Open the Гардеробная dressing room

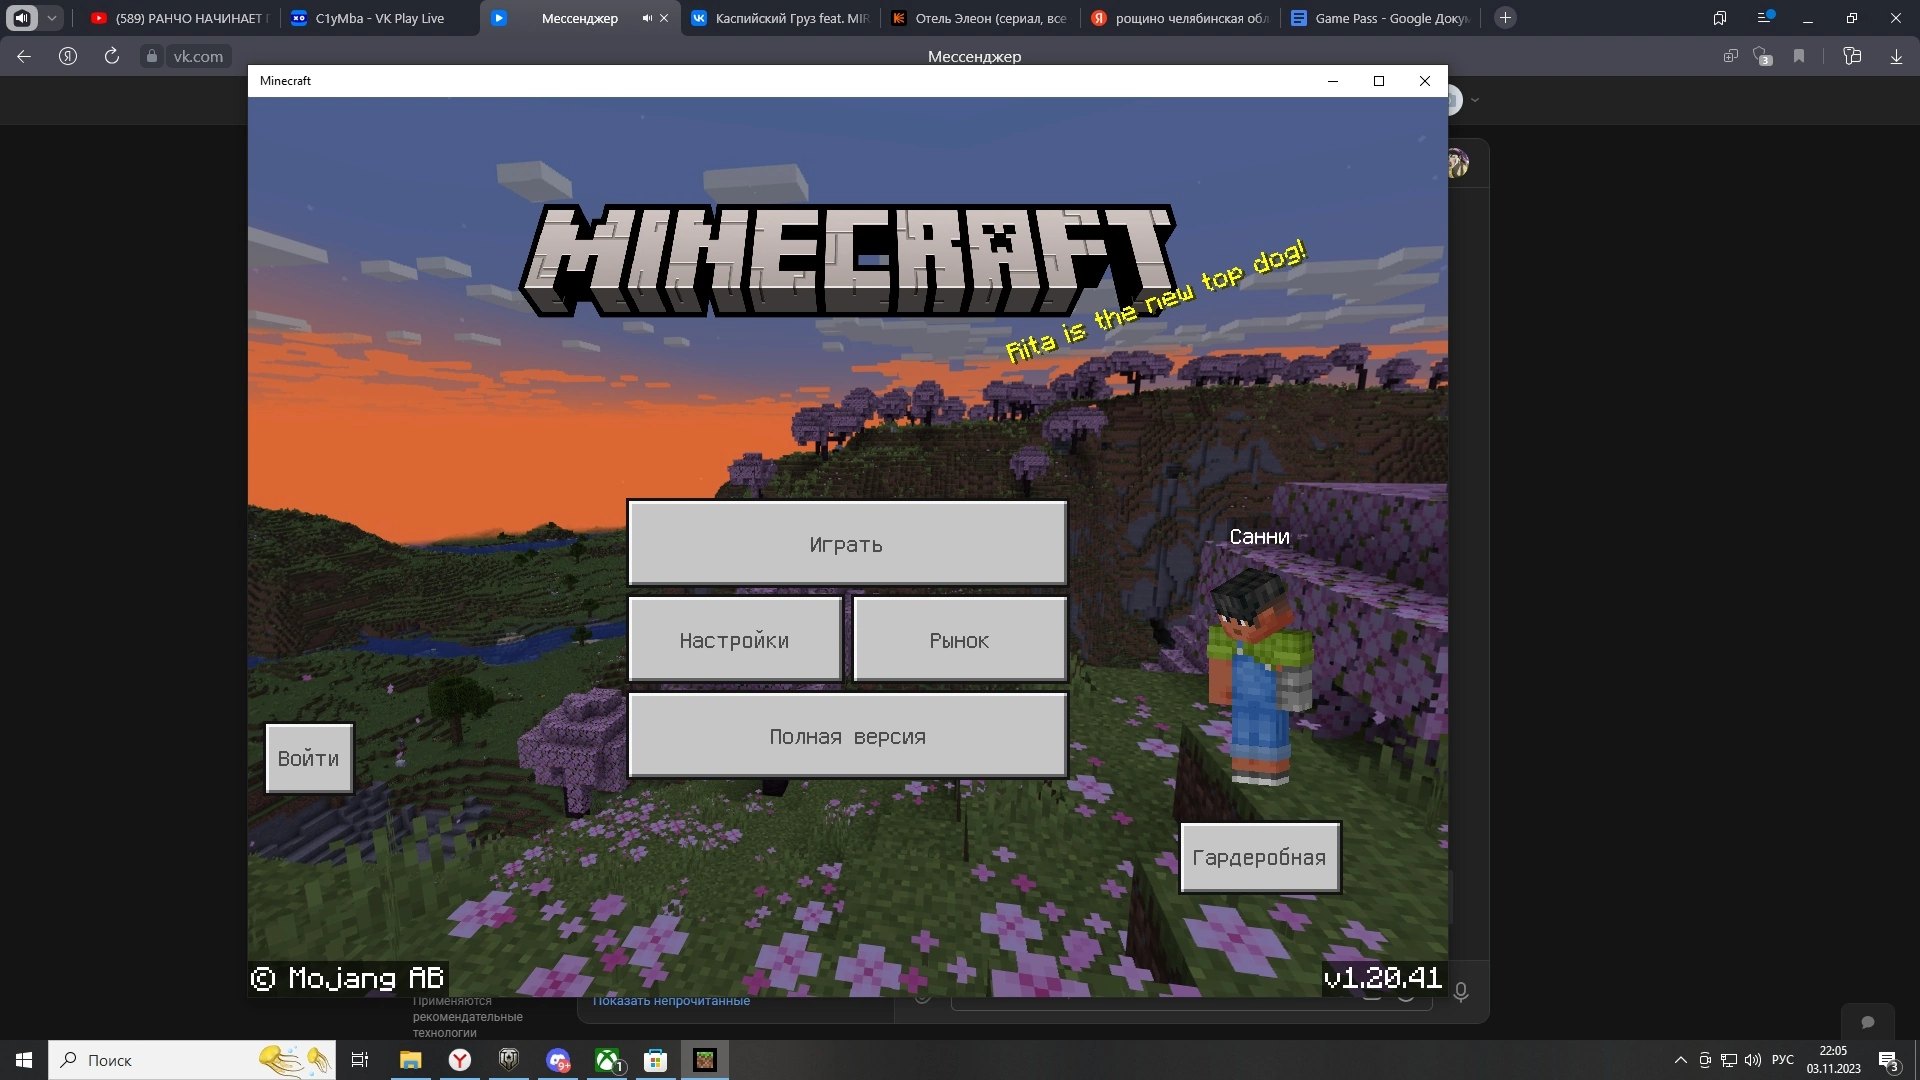[x=1260, y=857]
